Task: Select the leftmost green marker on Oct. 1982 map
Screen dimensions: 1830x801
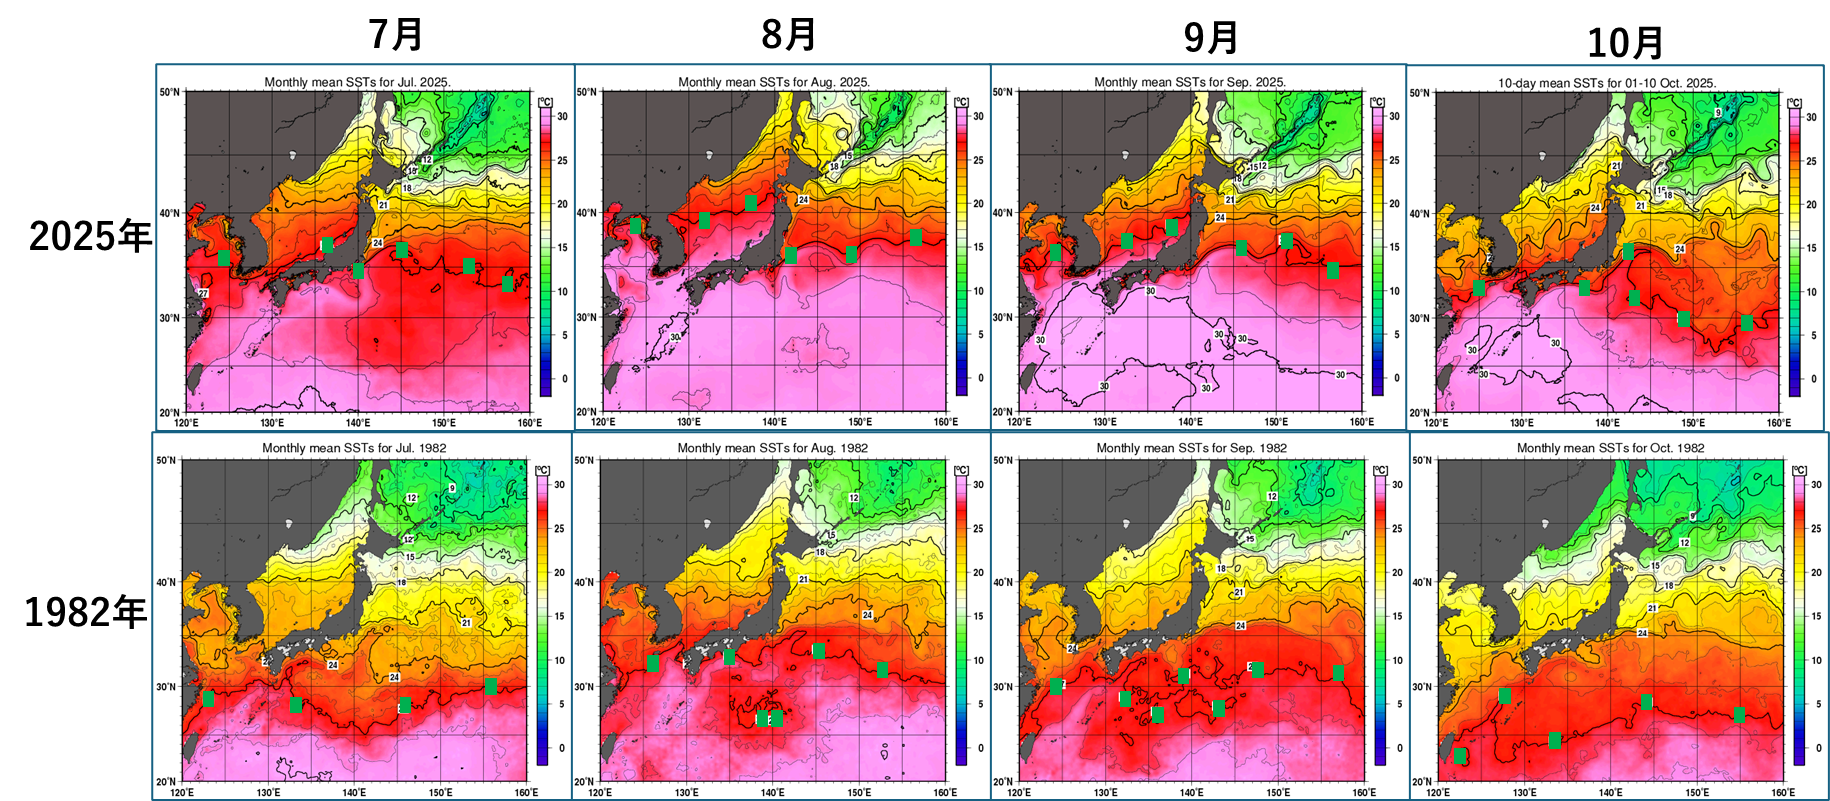Action: pos(1460,756)
